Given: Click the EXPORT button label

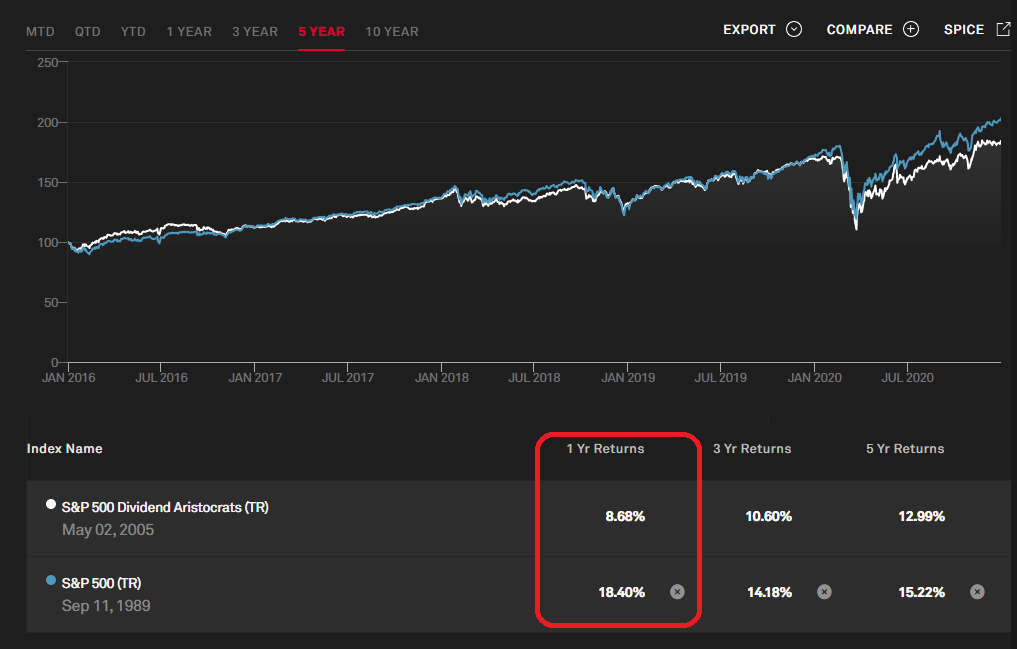Looking at the screenshot, I should [x=749, y=30].
